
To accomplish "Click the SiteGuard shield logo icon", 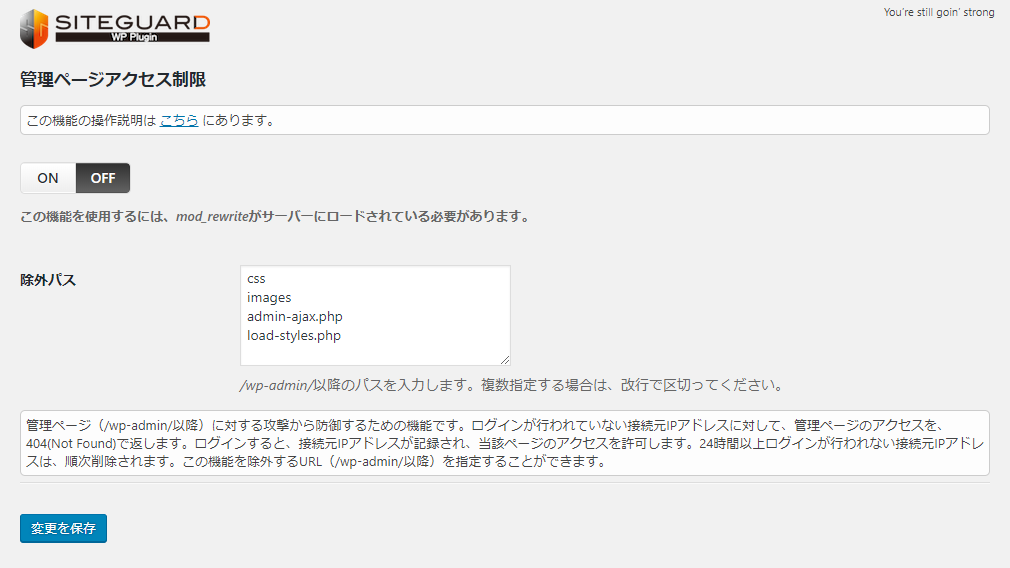I will pyautogui.click(x=34, y=28).
